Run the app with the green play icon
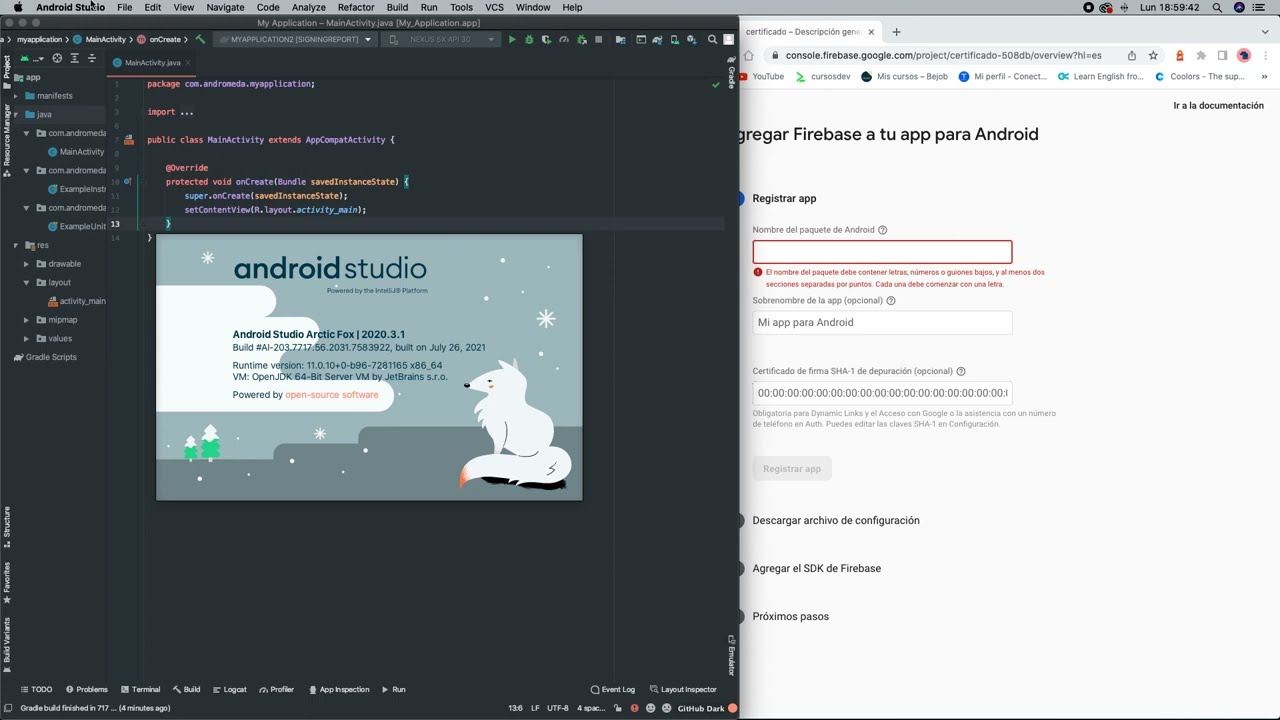1280x720 pixels. pyautogui.click(x=512, y=40)
